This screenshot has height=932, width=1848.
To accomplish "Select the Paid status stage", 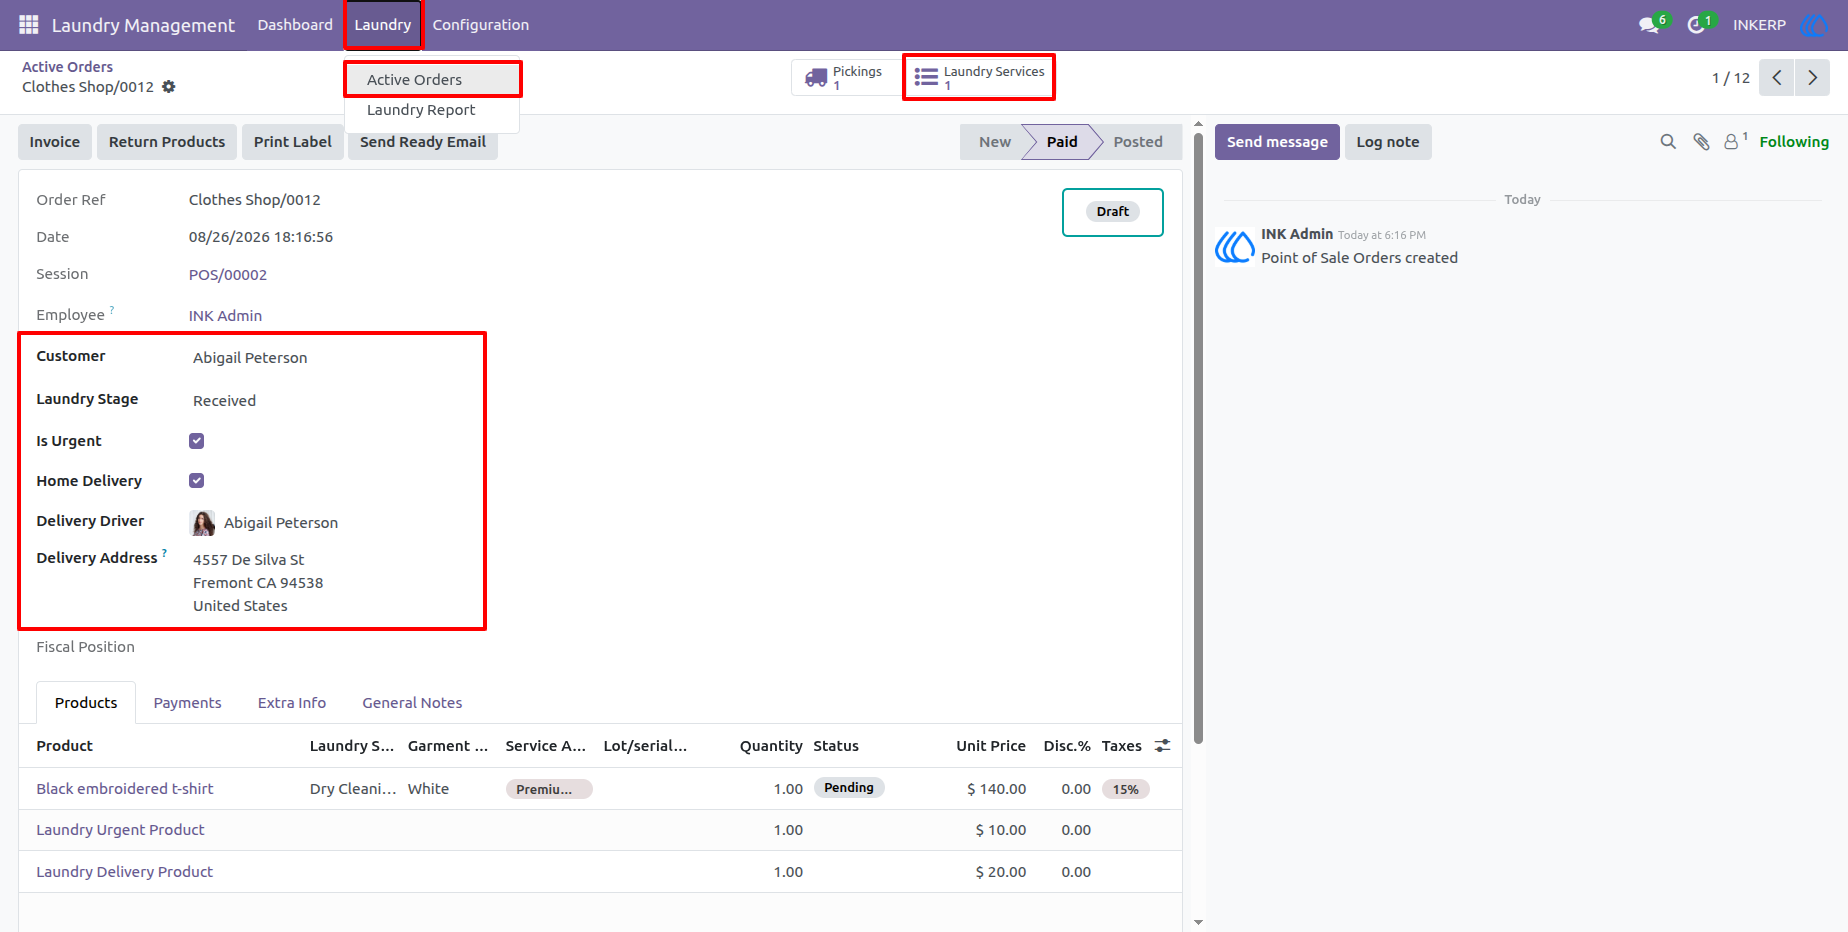I will click(x=1062, y=142).
